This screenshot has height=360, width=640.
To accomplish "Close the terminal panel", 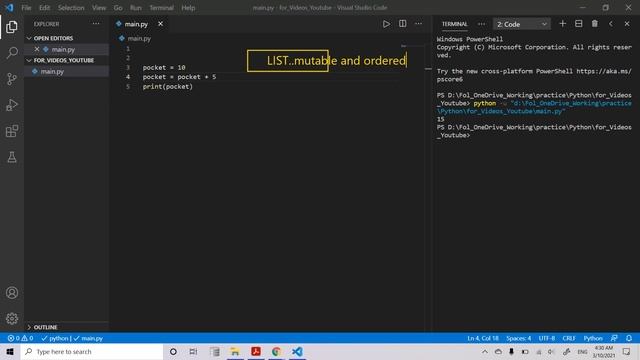I will coord(627,24).
